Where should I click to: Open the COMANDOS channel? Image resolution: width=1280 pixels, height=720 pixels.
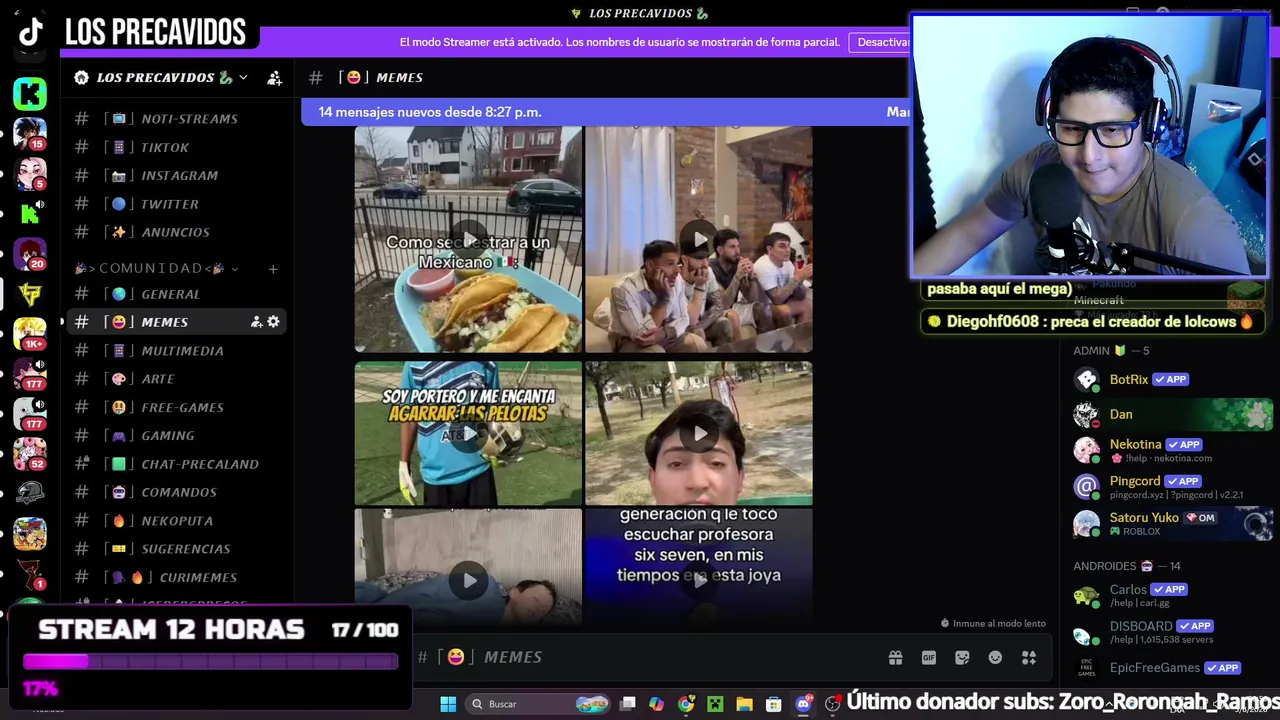(x=178, y=492)
